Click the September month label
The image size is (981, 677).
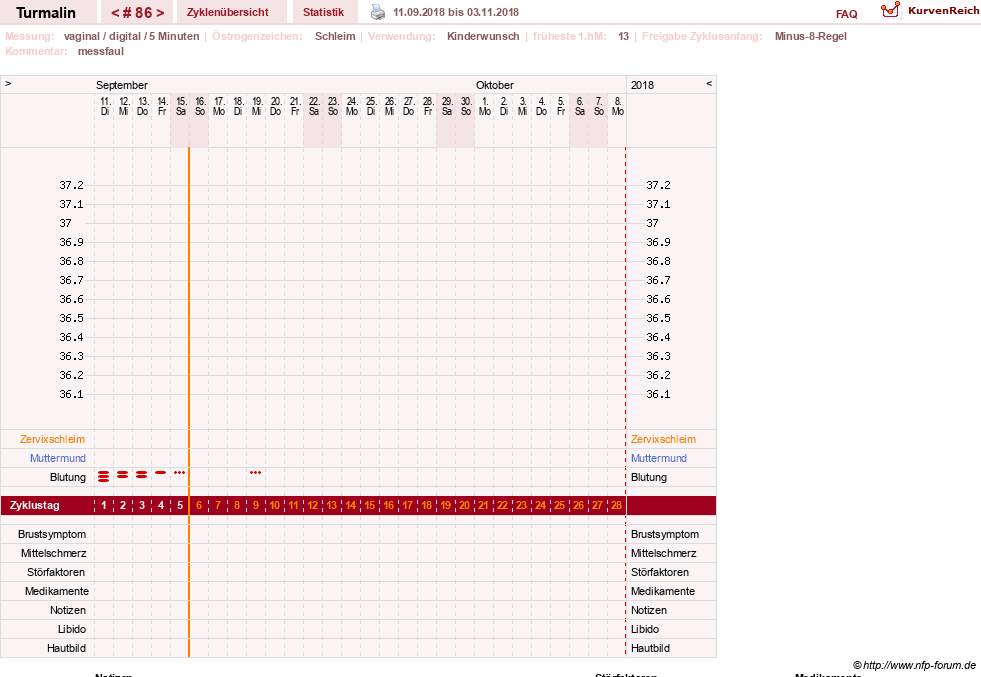pyautogui.click(x=121, y=85)
